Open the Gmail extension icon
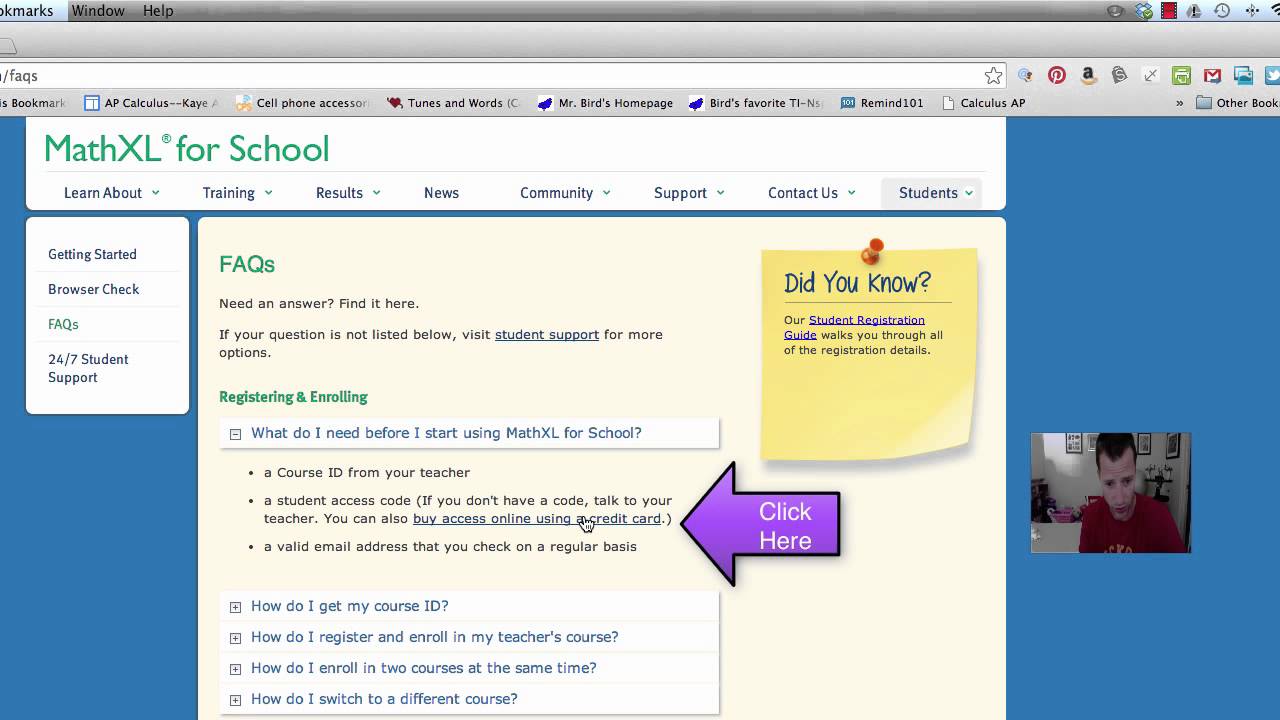The image size is (1280, 720). coord(1213,75)
